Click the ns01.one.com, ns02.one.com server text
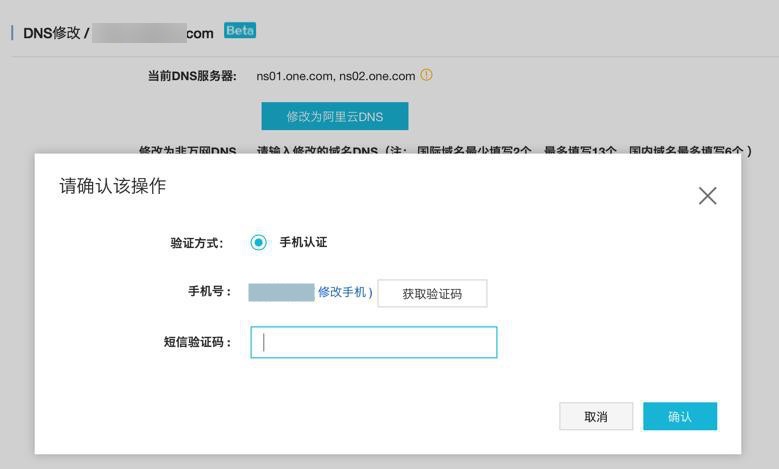The image size is (779, 469). pos(335,76)
